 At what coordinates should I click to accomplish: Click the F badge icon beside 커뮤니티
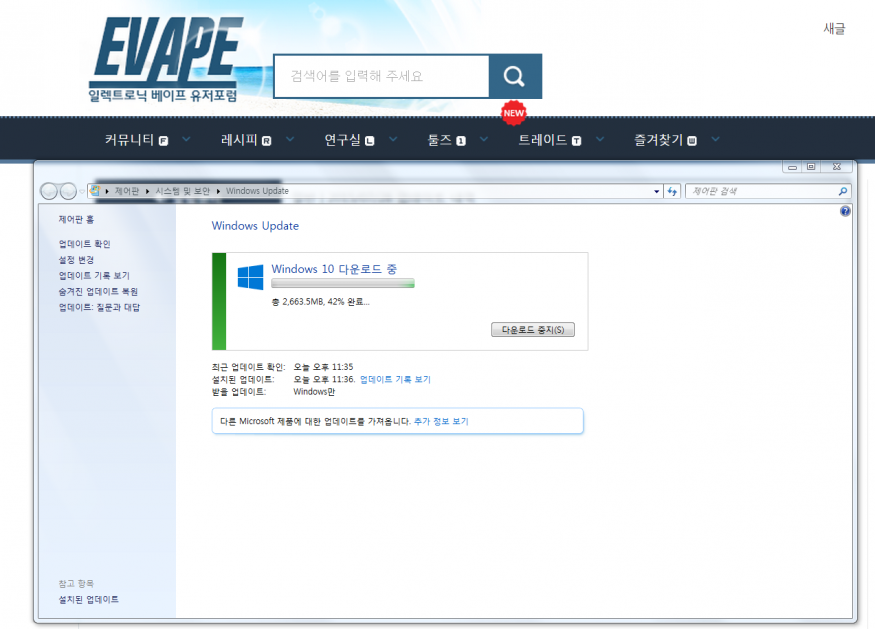click(163, 141)
